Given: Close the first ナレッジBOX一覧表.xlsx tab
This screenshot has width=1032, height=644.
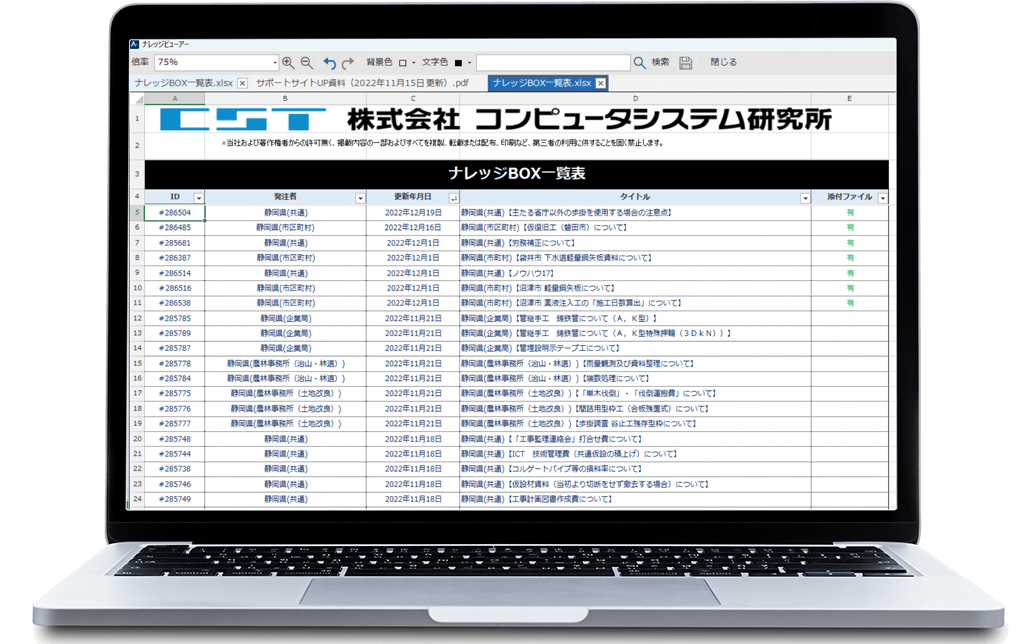Looking at the screenshot, I should (243, 83).
